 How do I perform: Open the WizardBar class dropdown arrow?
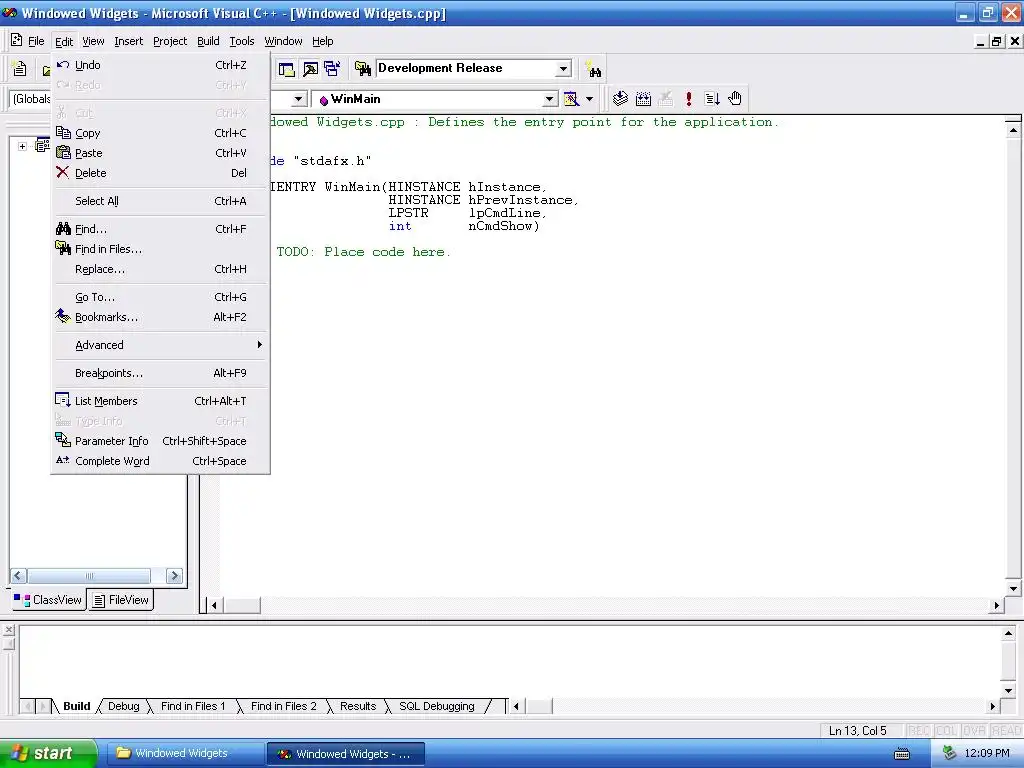(298, 99)
